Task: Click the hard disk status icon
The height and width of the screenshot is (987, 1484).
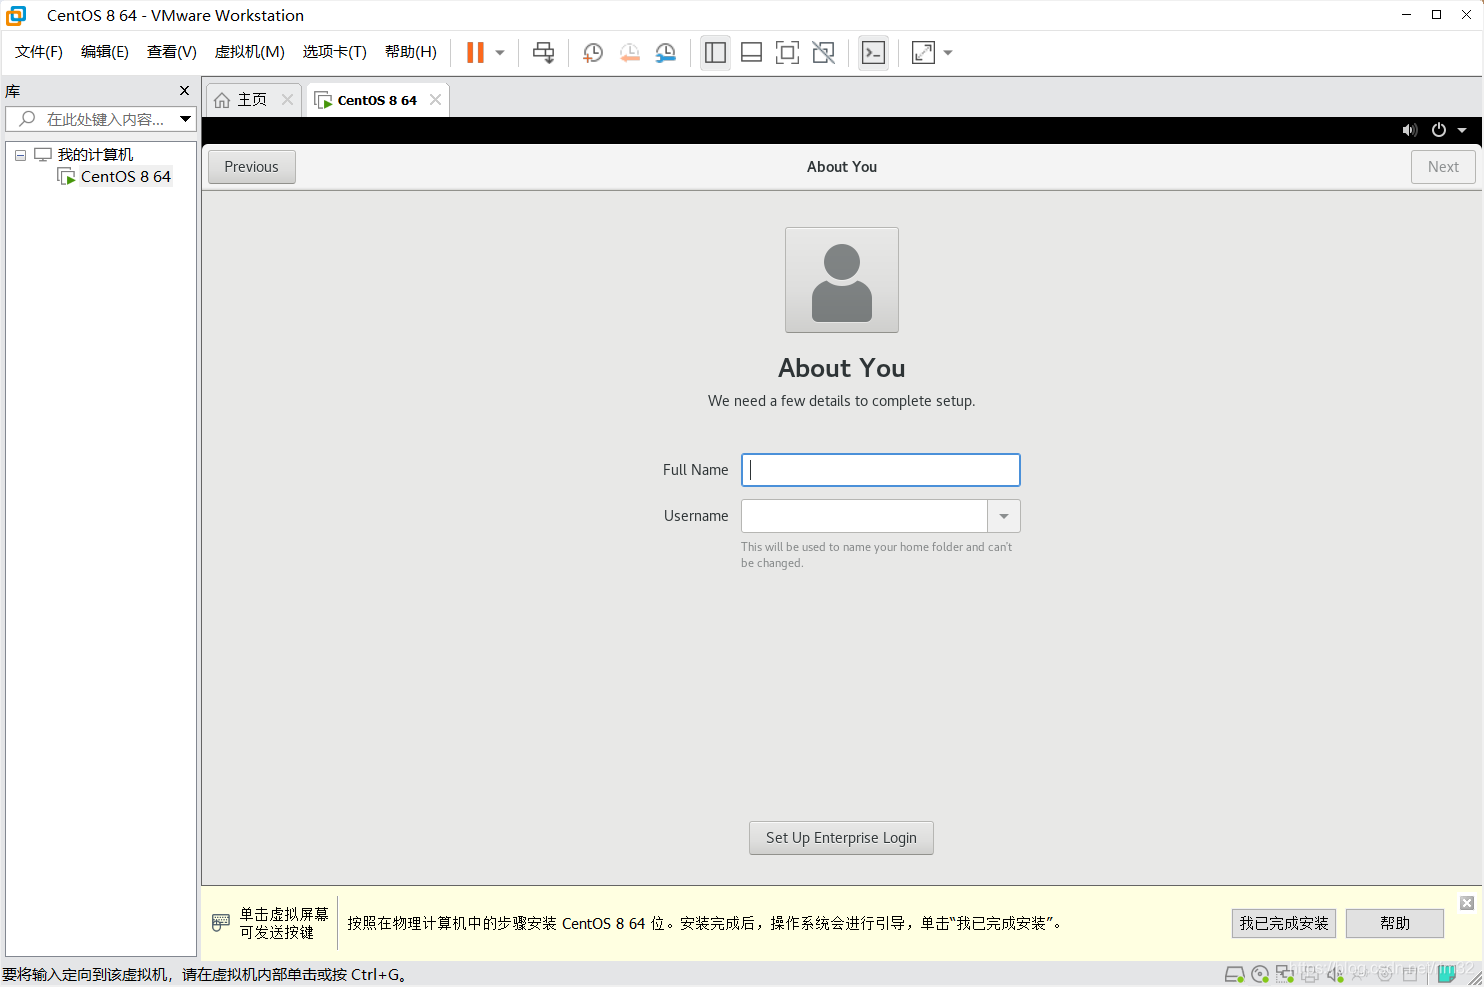Action: pyautogui.click(x=1235, y=973)
